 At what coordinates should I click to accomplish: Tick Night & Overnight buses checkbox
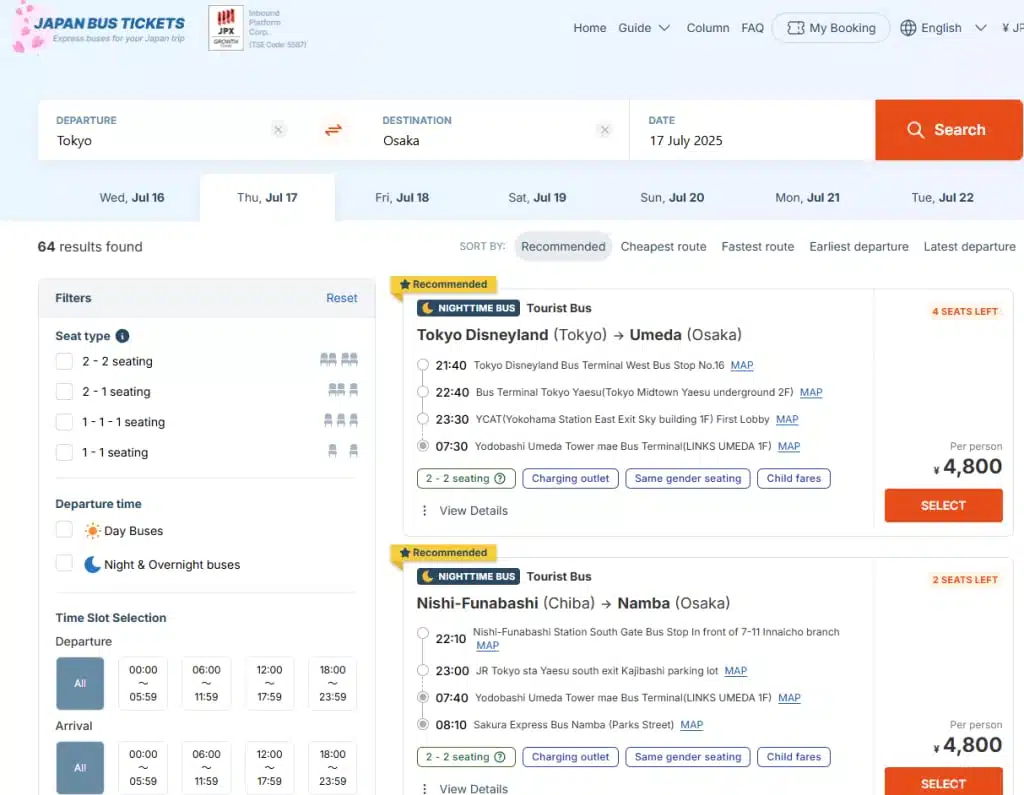[64, 564]
